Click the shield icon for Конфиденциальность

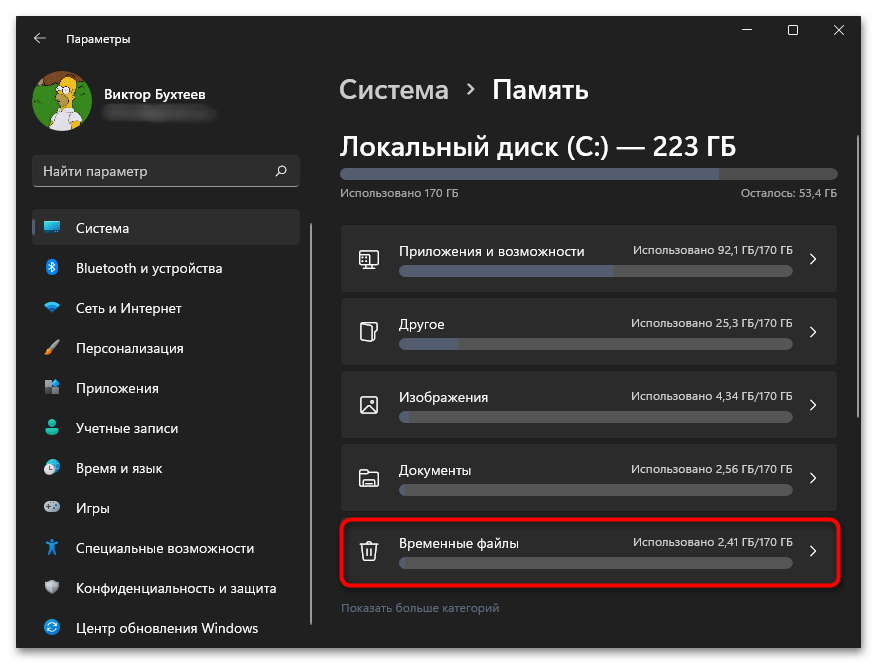pyautogui.click(x=52, y=587)
